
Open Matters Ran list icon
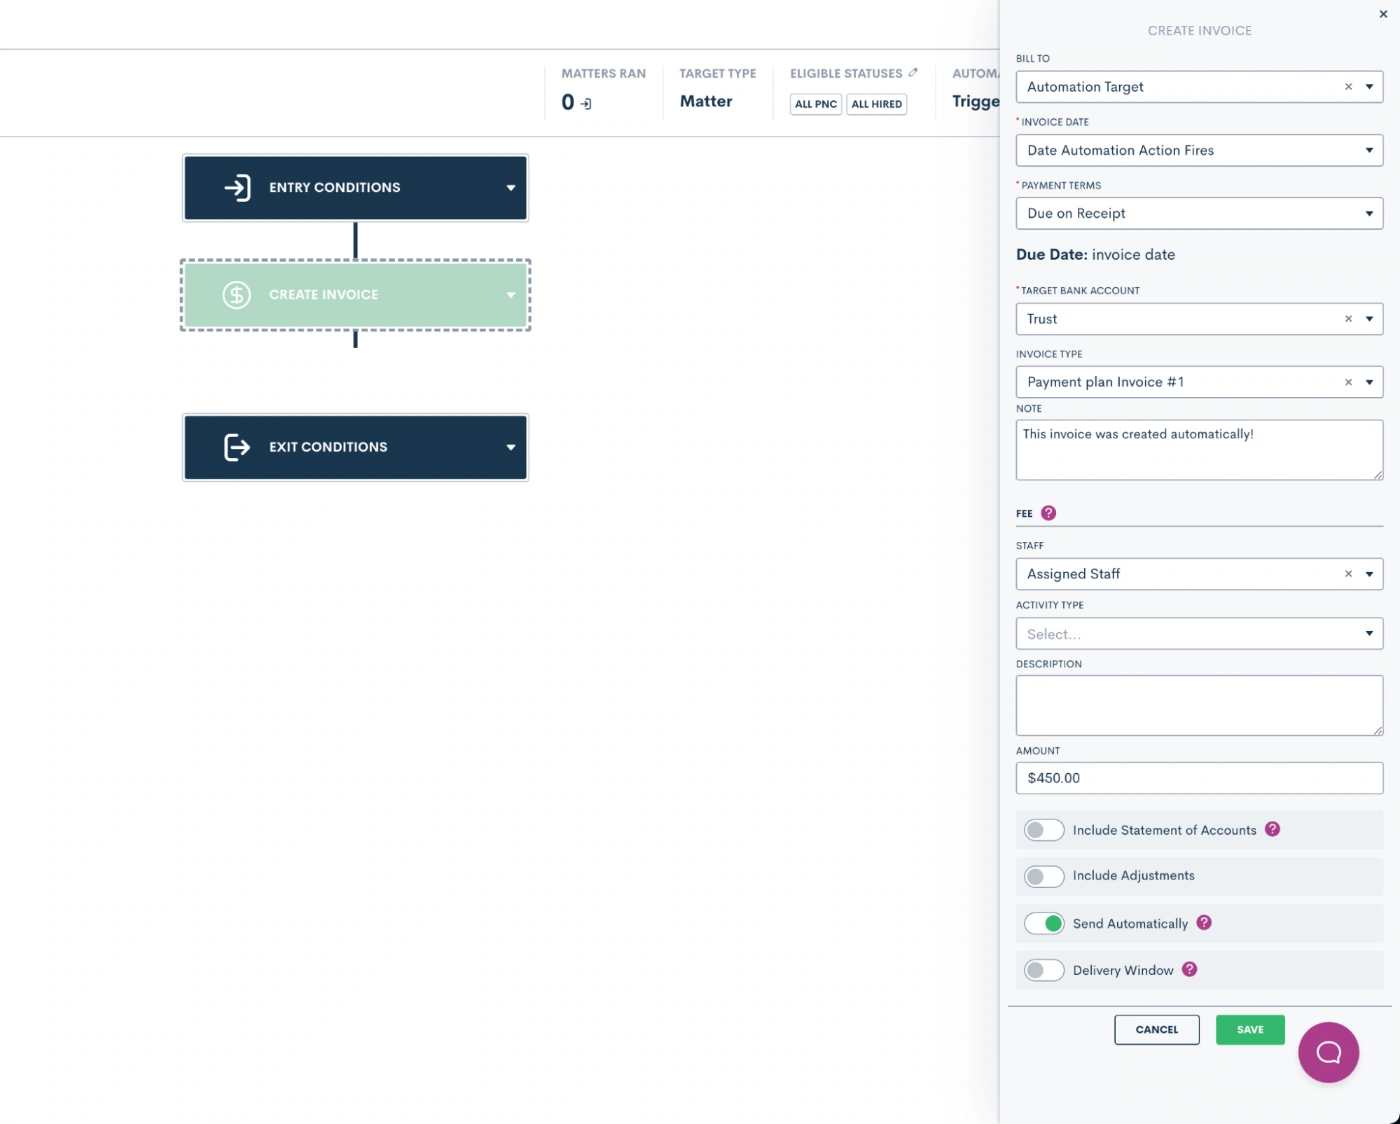pos(586,103)
